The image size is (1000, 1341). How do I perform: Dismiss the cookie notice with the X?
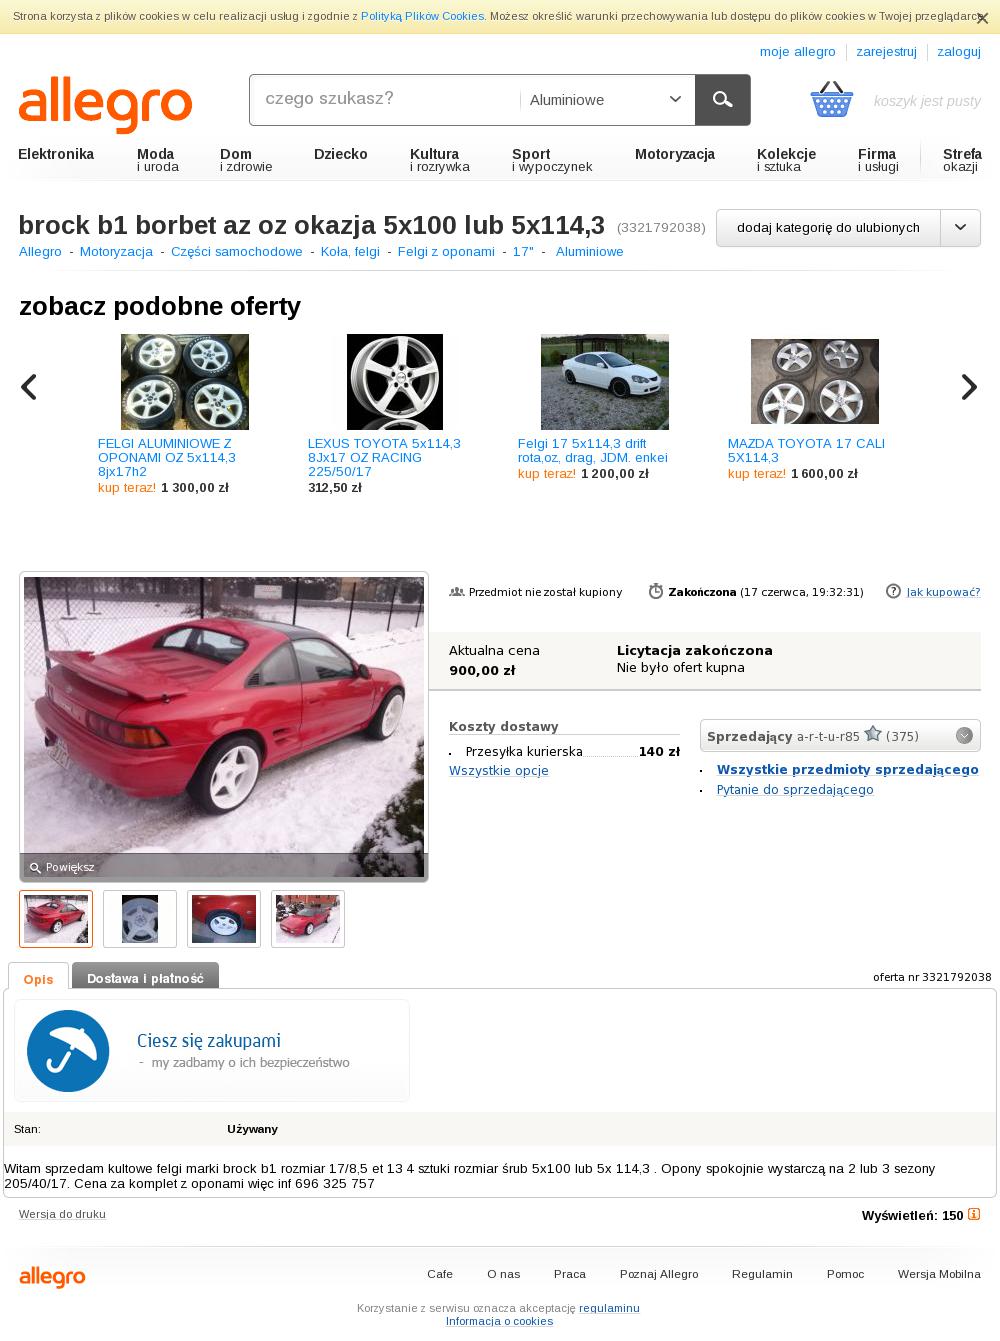click(x=982, y=18)
